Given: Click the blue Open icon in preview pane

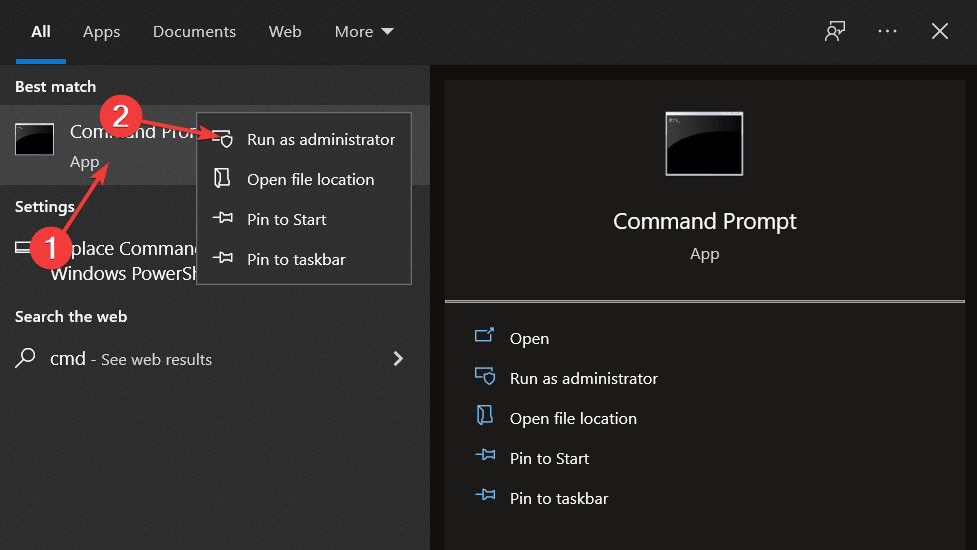Looking at the screenshot, I should point(485,336).
